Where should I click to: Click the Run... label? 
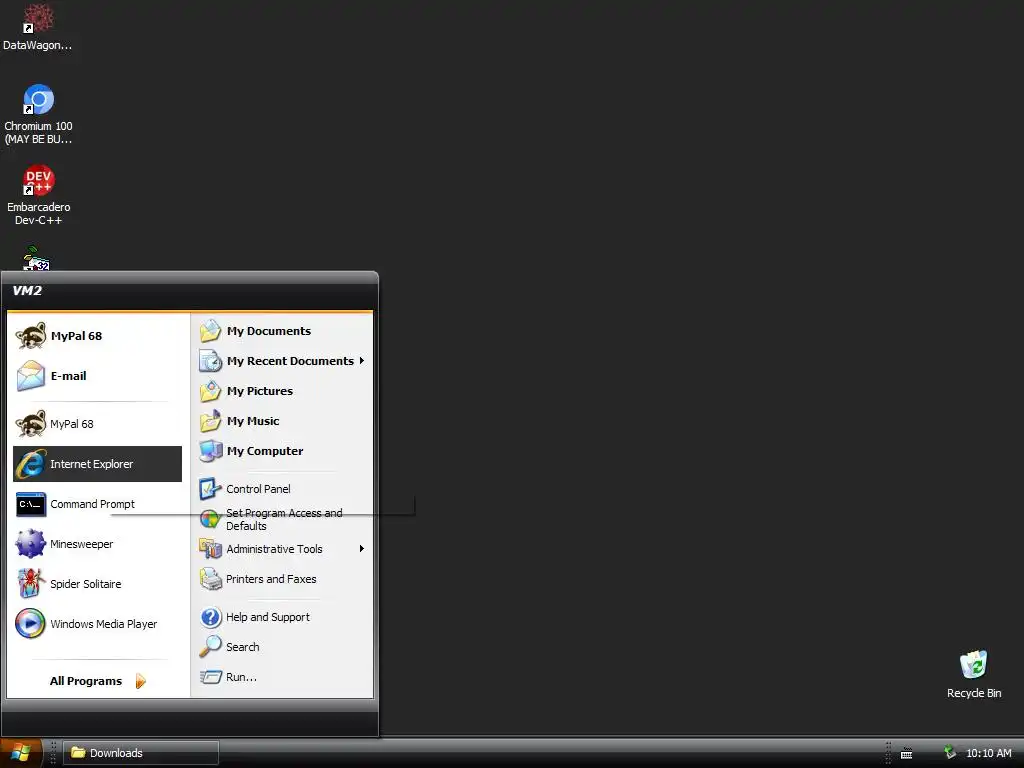241,677
